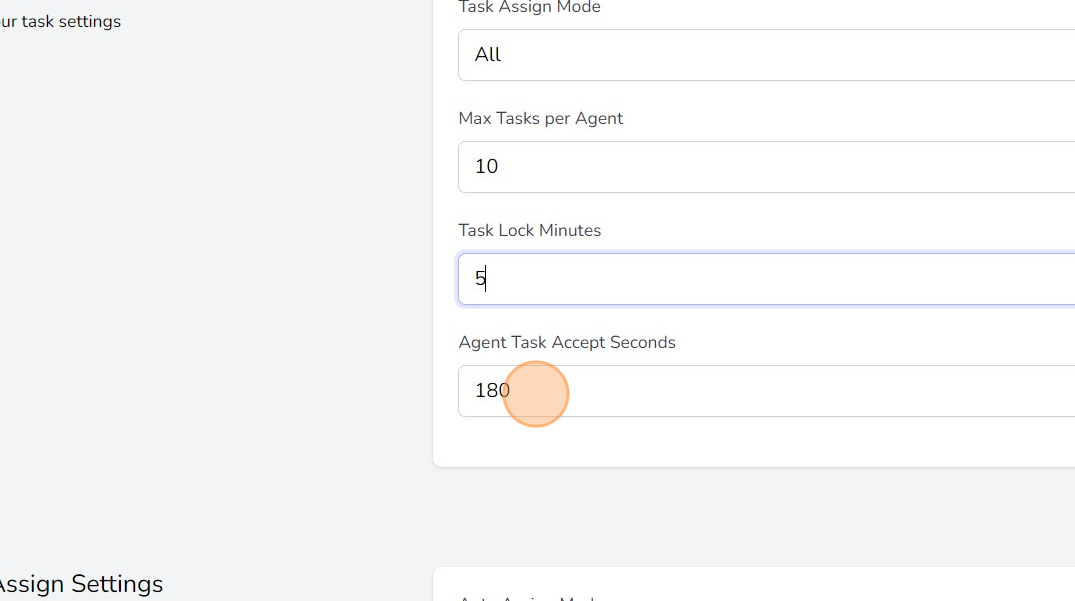This screenshot has width=1075, height=601.
Task: Click inside the settings card panel
Action: [765, 440]
